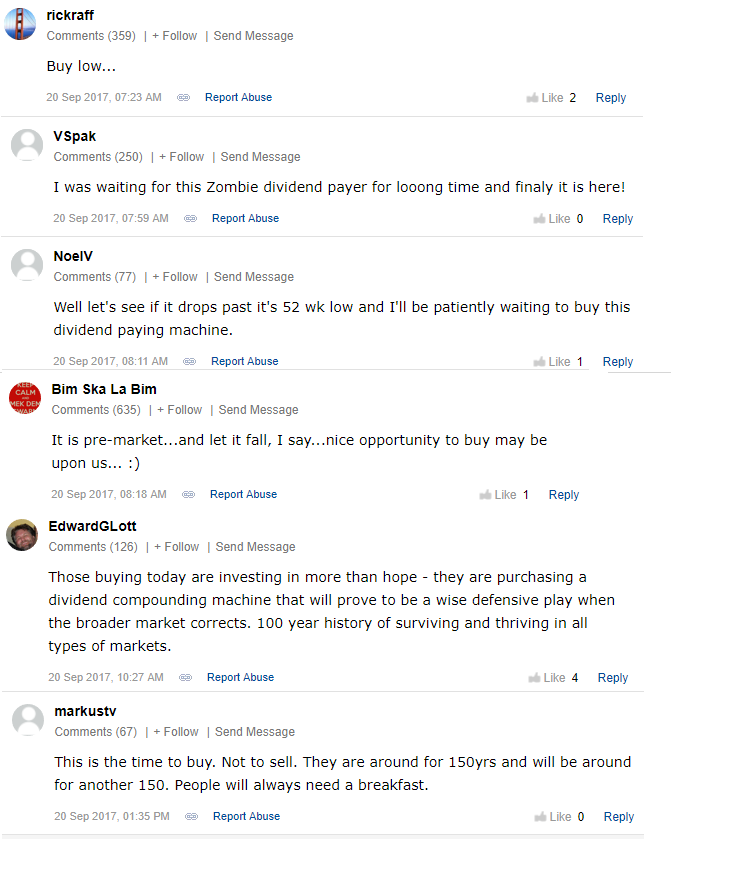Like rickraff's "Buy low..." comment
The height and width of the screenshot is (875, 730).
pyautogui.click(x=545, y=98)
